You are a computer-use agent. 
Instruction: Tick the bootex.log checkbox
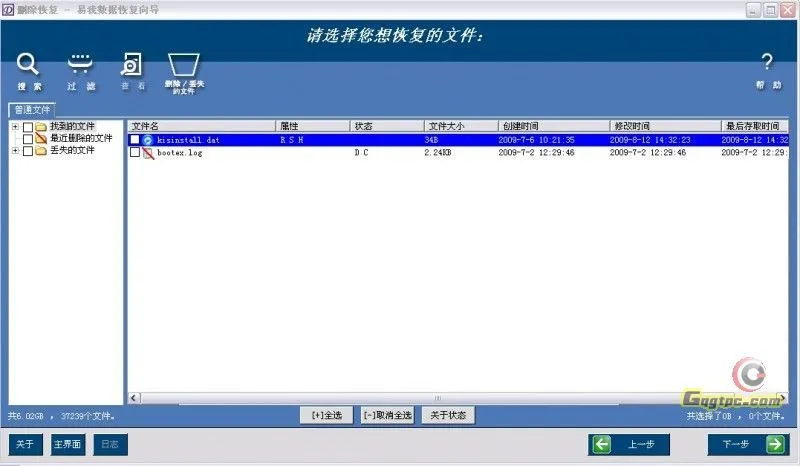click(135, 152)
